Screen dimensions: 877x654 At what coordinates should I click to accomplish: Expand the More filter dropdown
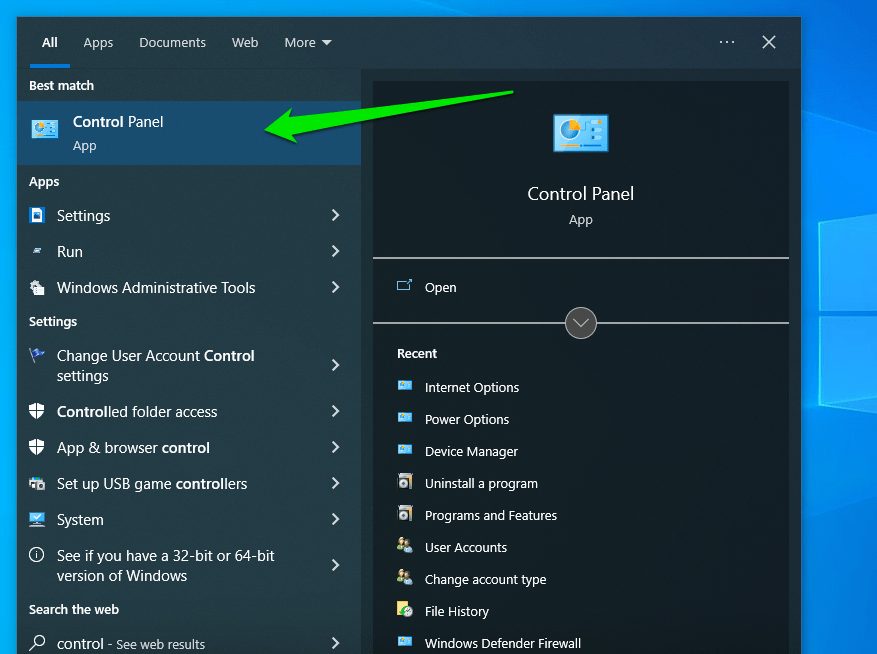pos(308,43)
